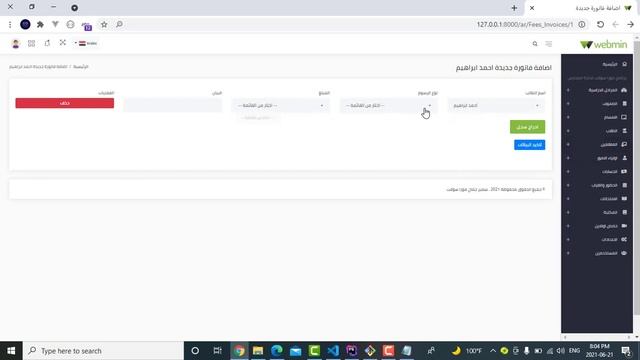Open the language flag dropdown
This screenshot has height=360, width=640.
click(x=87, y=43)
